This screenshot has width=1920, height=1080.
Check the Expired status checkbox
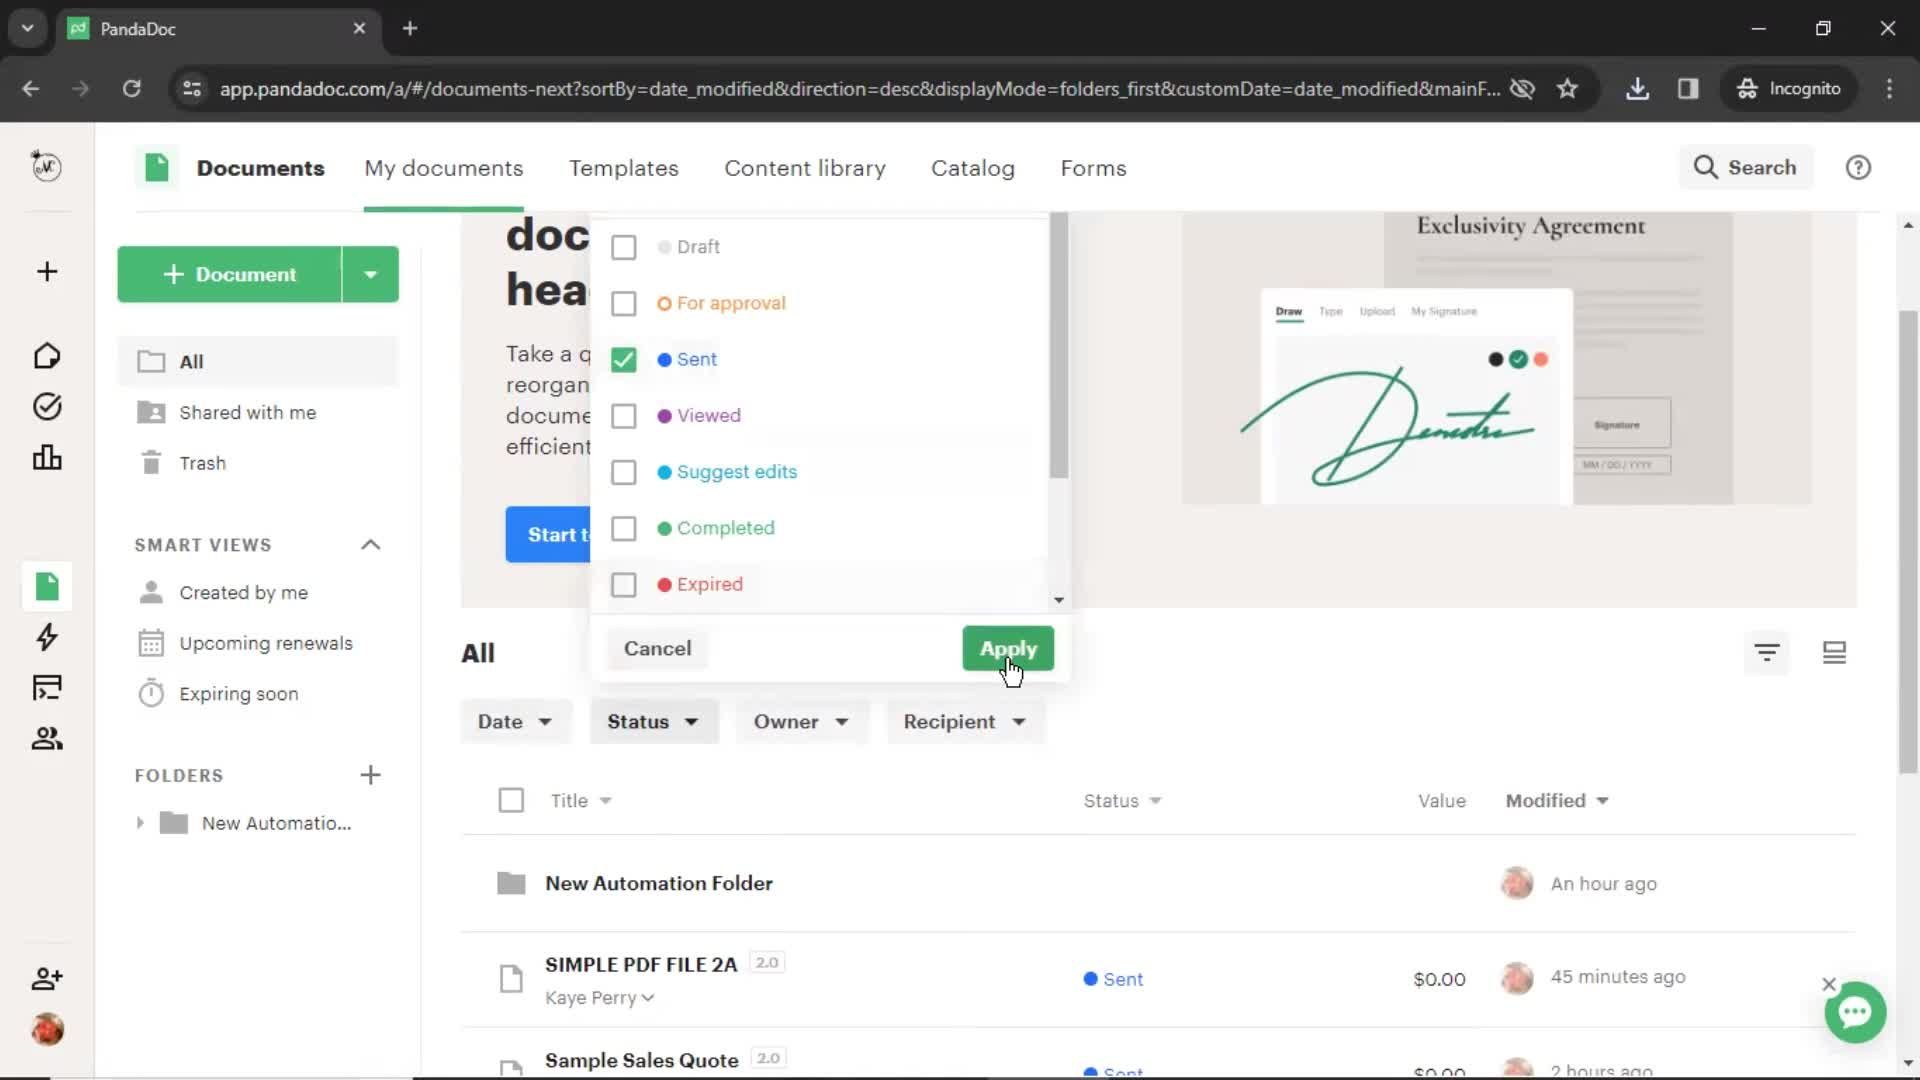click(x=625, y=584)
